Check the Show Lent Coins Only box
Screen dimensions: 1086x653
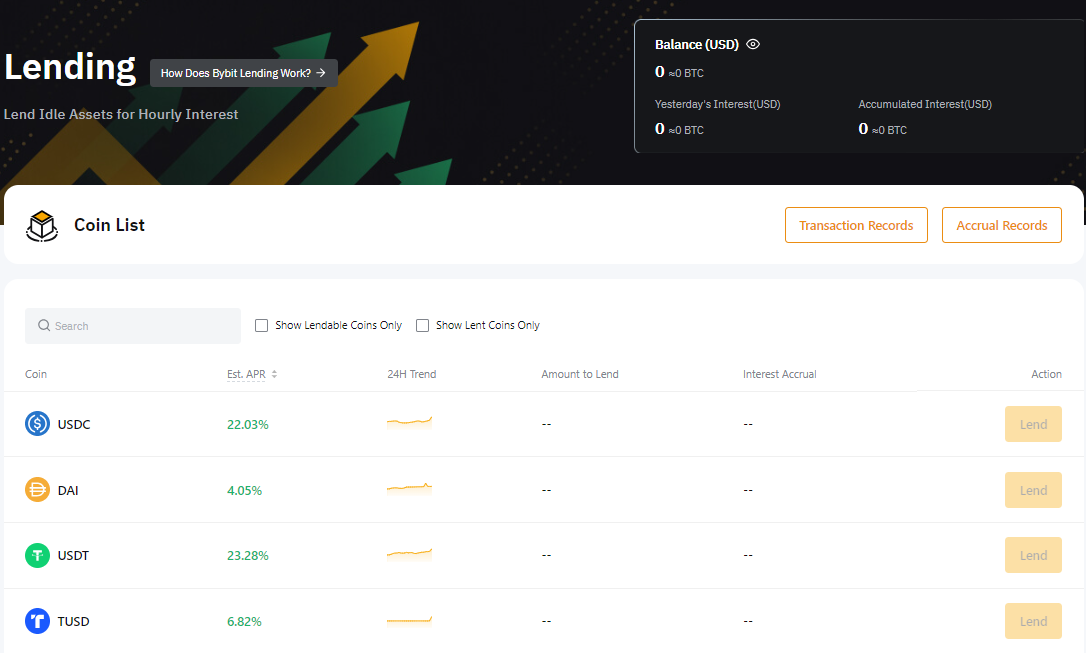[x=422, y=325]
